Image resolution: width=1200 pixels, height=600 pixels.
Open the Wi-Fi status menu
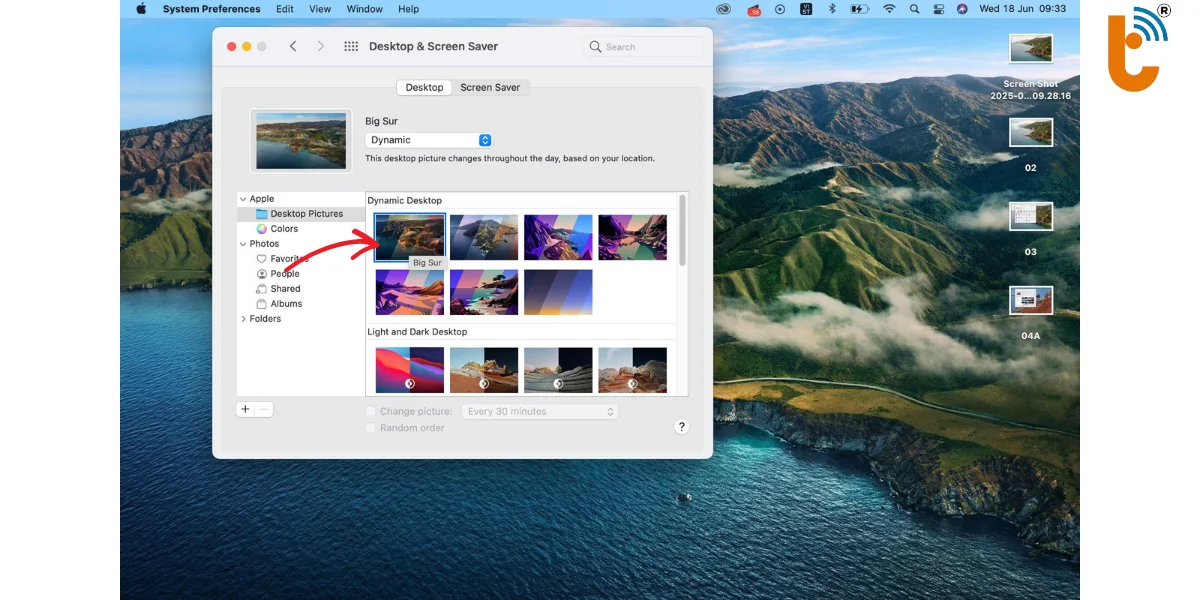889,9
